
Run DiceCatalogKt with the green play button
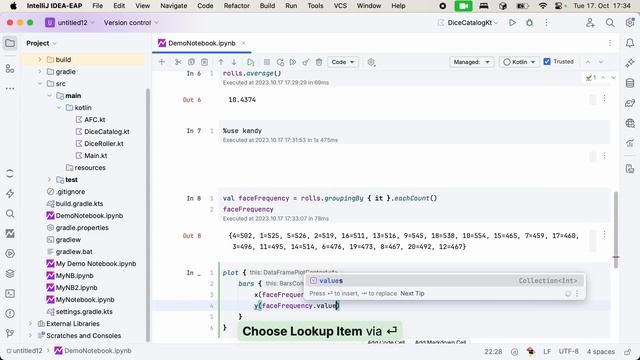[512, 23]
